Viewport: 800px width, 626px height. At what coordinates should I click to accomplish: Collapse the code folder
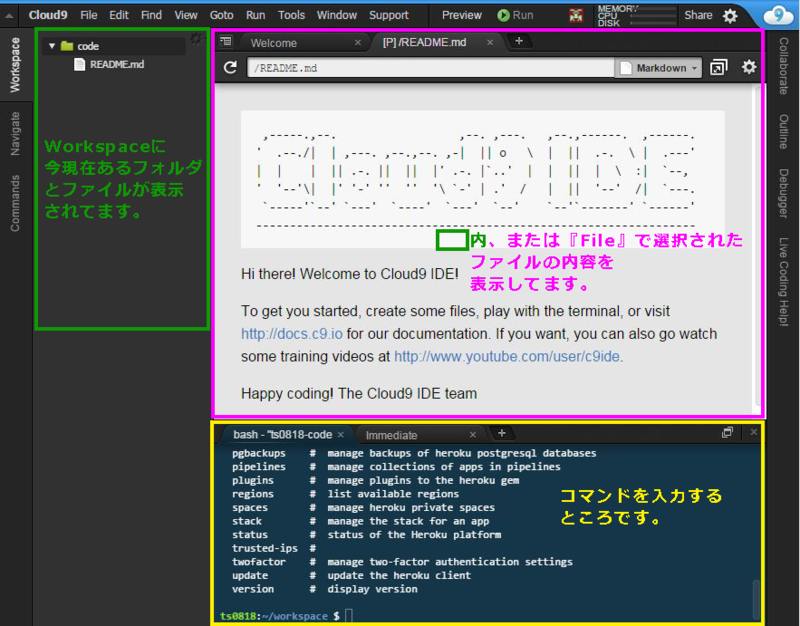[52, 46]
